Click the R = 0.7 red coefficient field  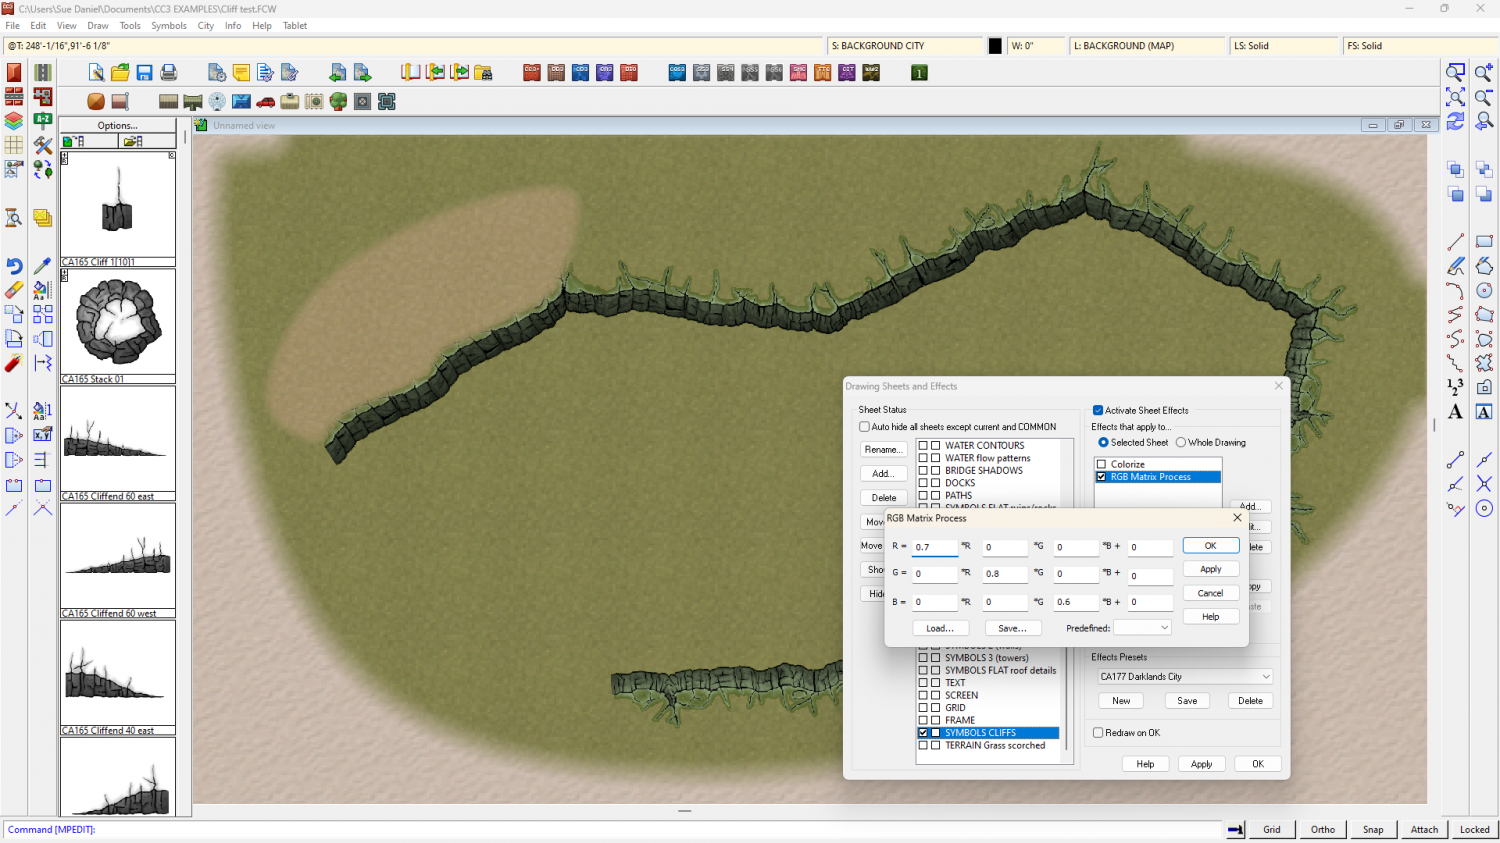[934, 547]
